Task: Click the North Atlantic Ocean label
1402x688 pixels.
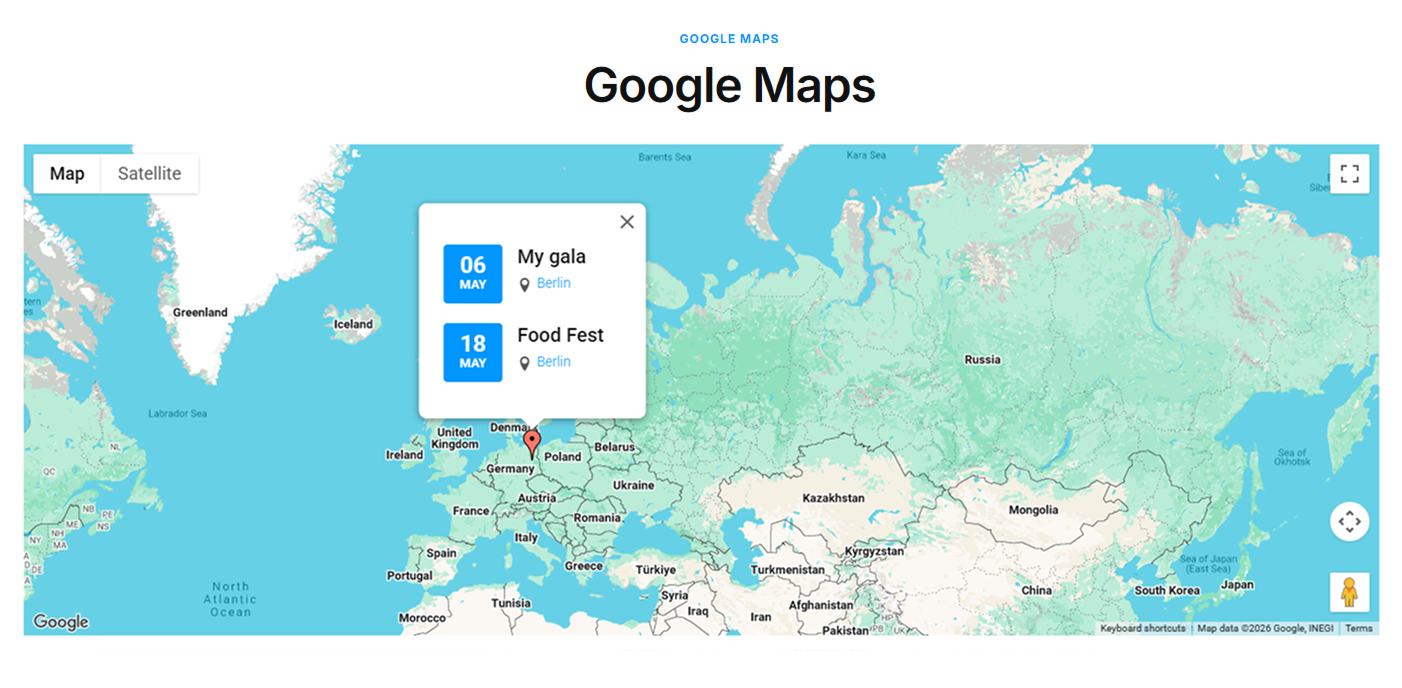Action: point(230,599)
